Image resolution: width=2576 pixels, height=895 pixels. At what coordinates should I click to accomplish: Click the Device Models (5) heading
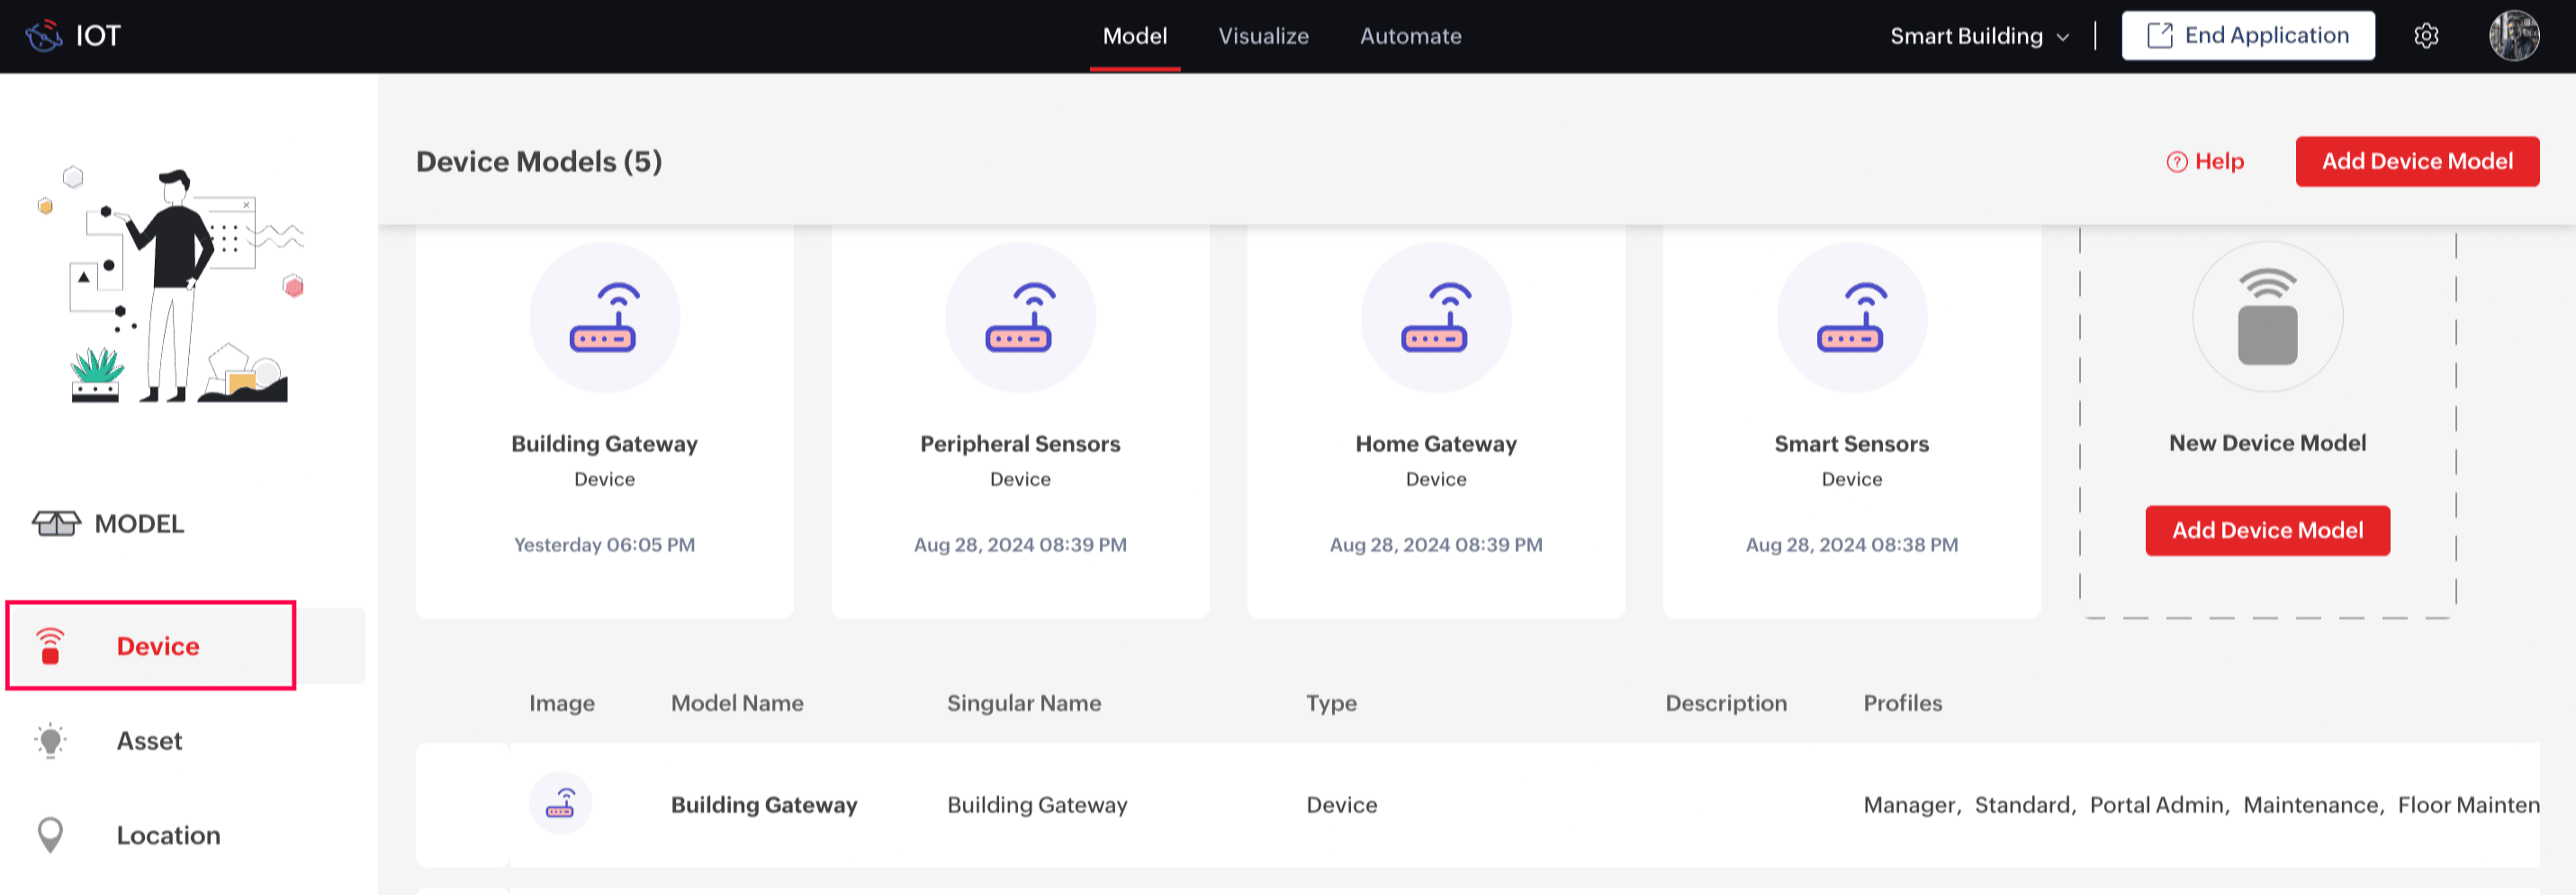(x=539, y=162)
